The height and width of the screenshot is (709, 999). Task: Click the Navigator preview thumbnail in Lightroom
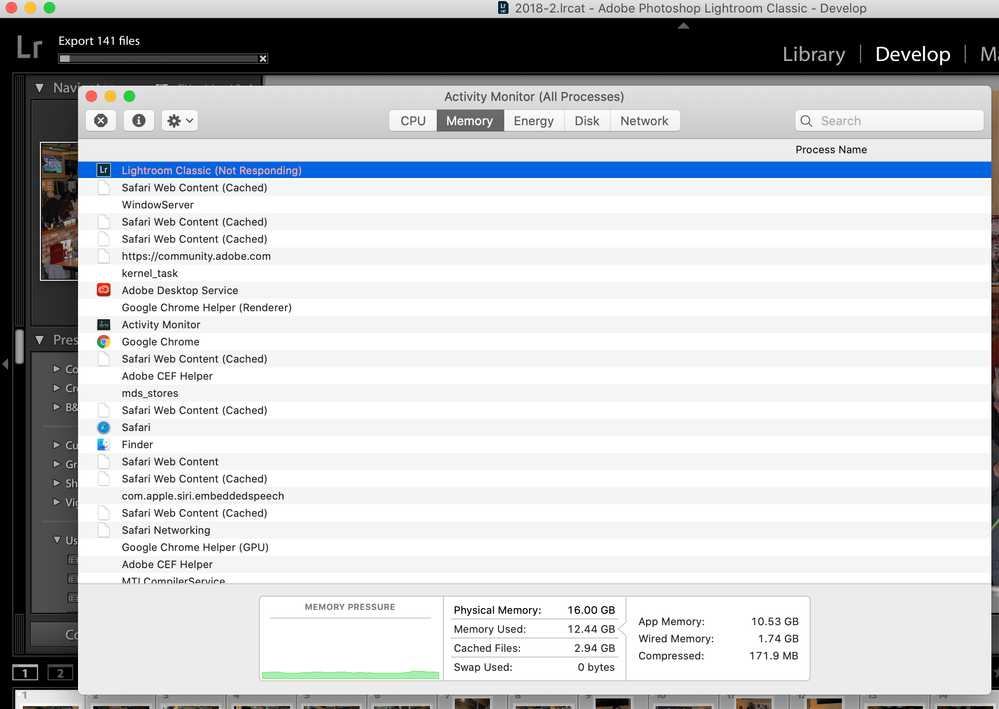click(x=59, y=211)
